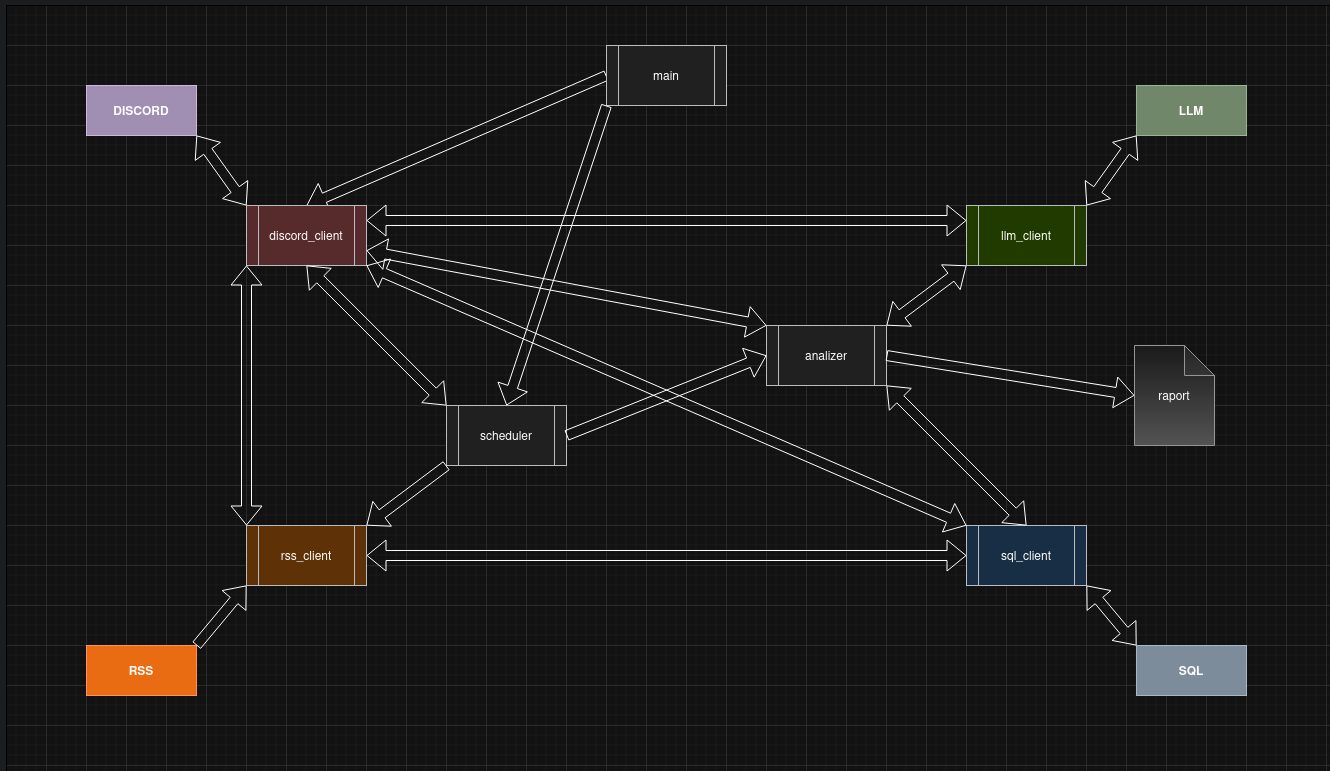This screenshot has width=1330, height=771.
Task: Select vertical arrow between discord_client and rss_client
Action: click(x=246, y=395)
